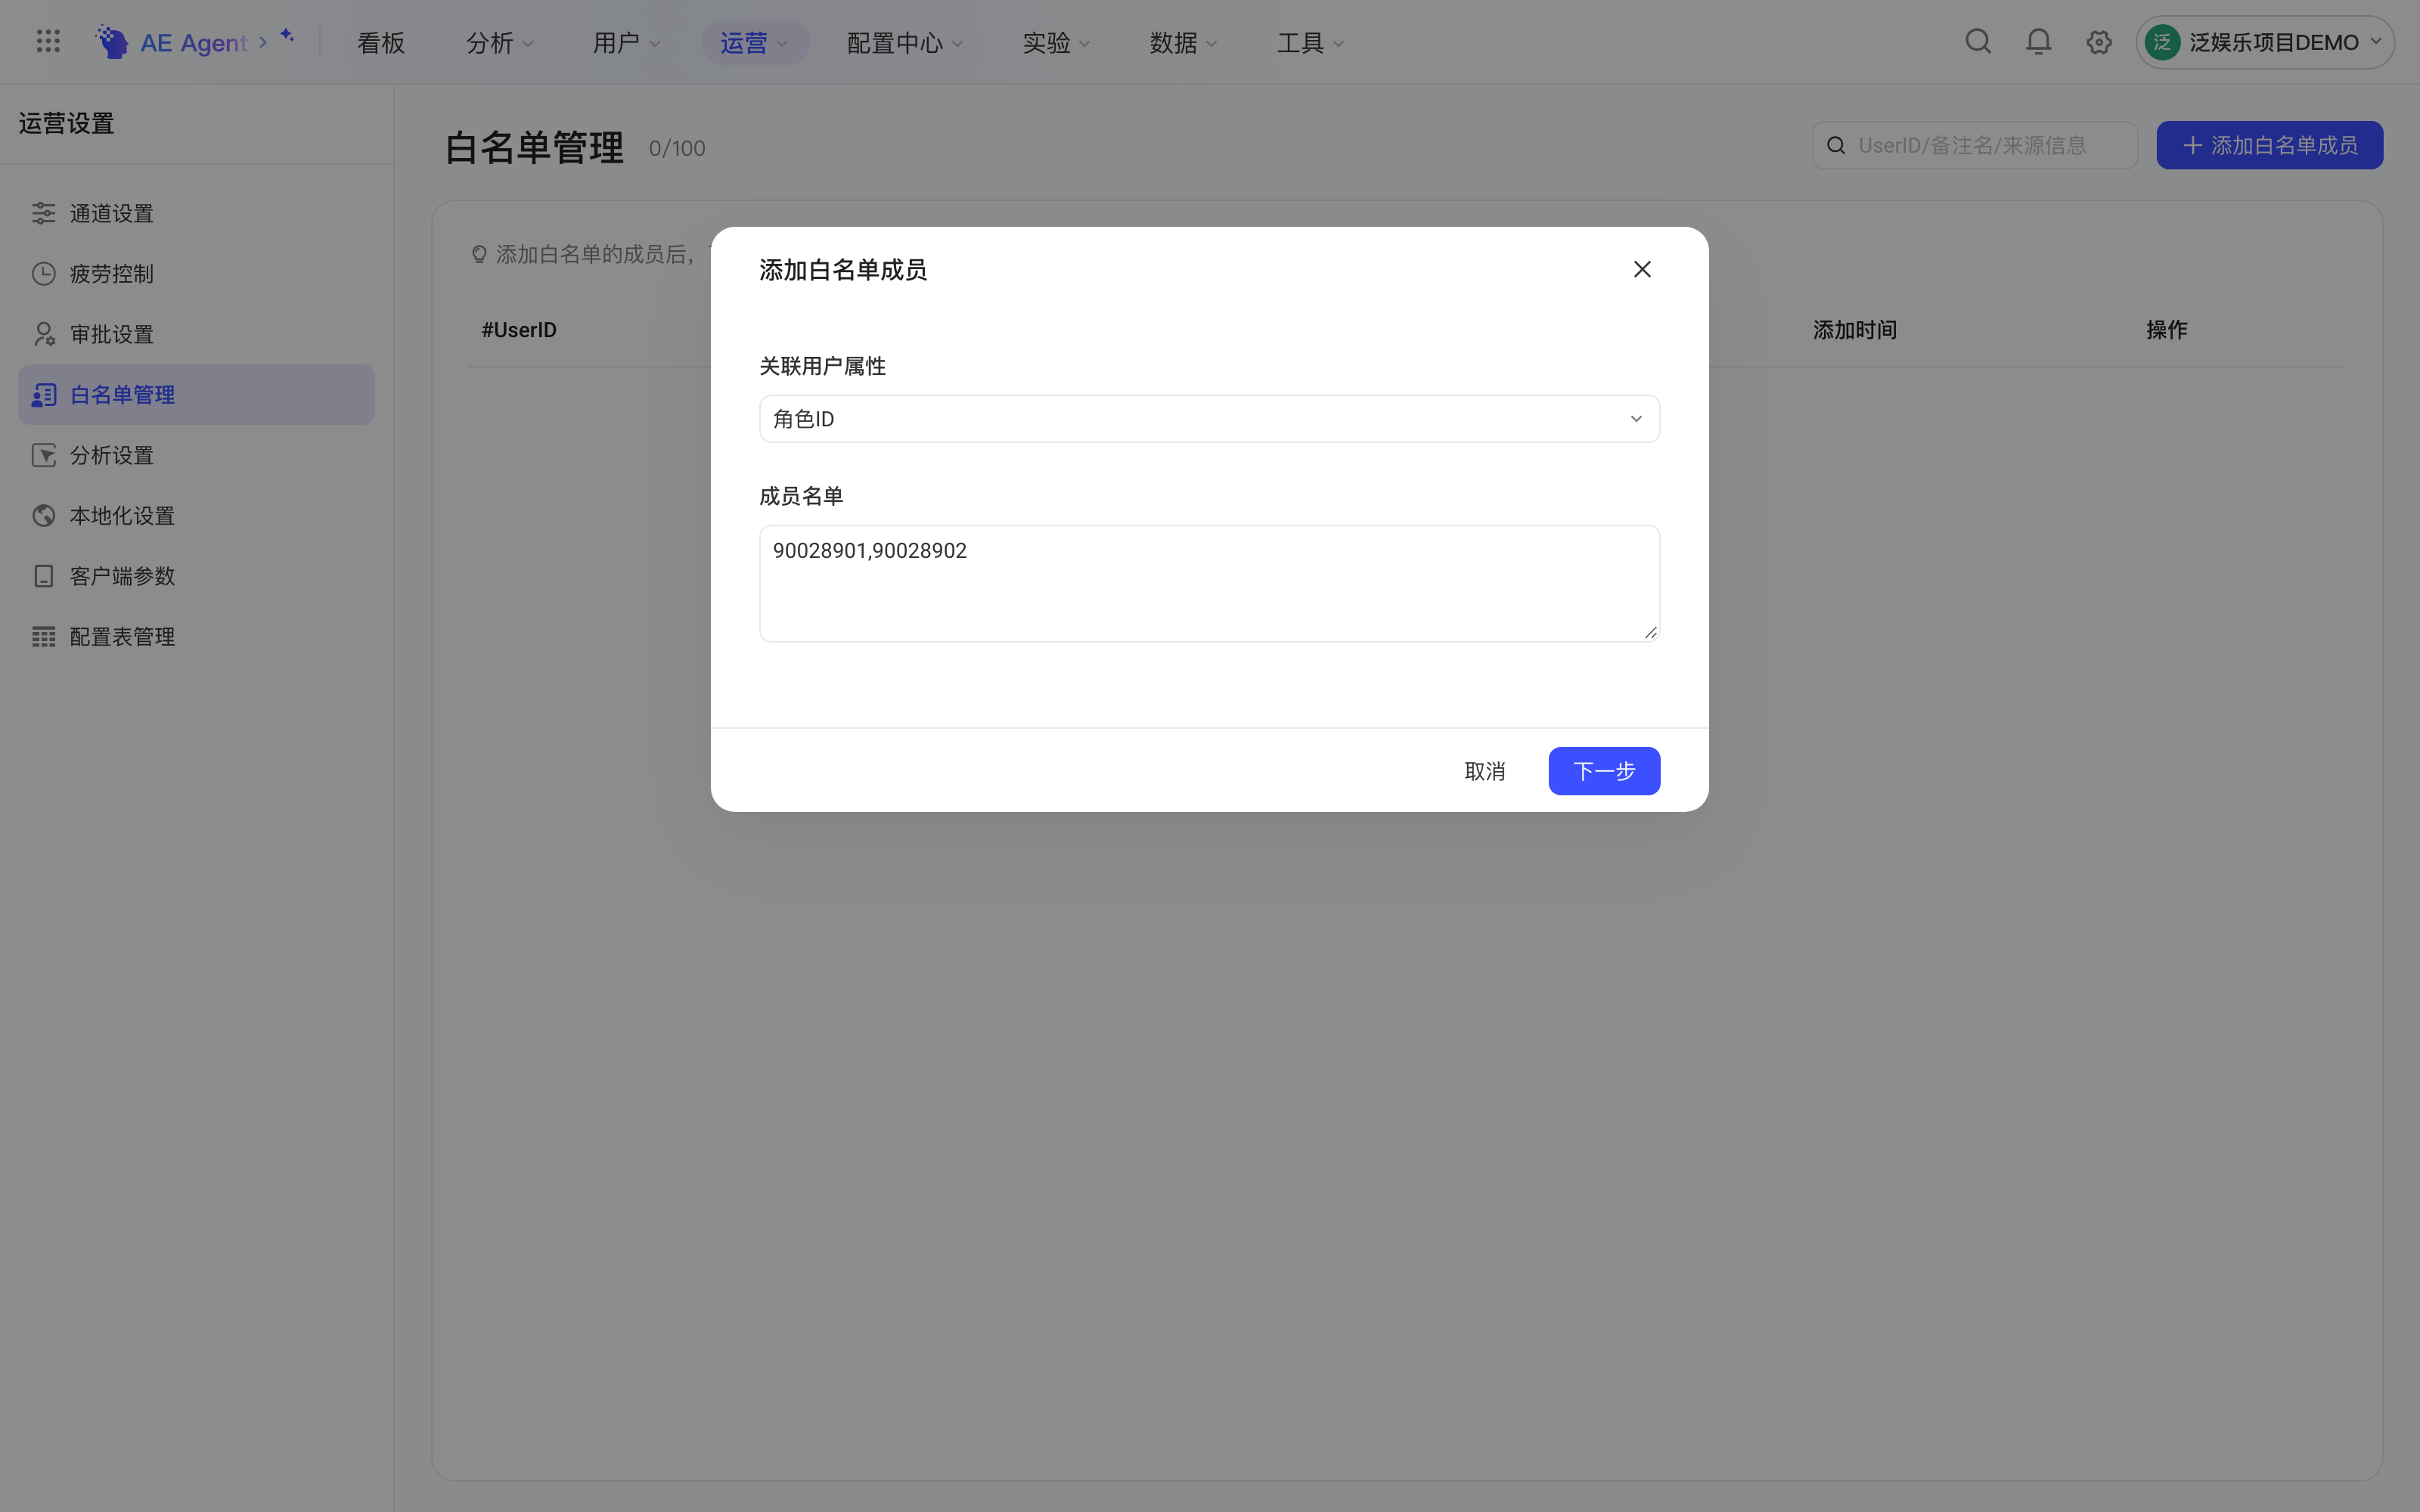Click the 成员名单 textarea resize handle

pyautogui.click(x=1650, y=632)
